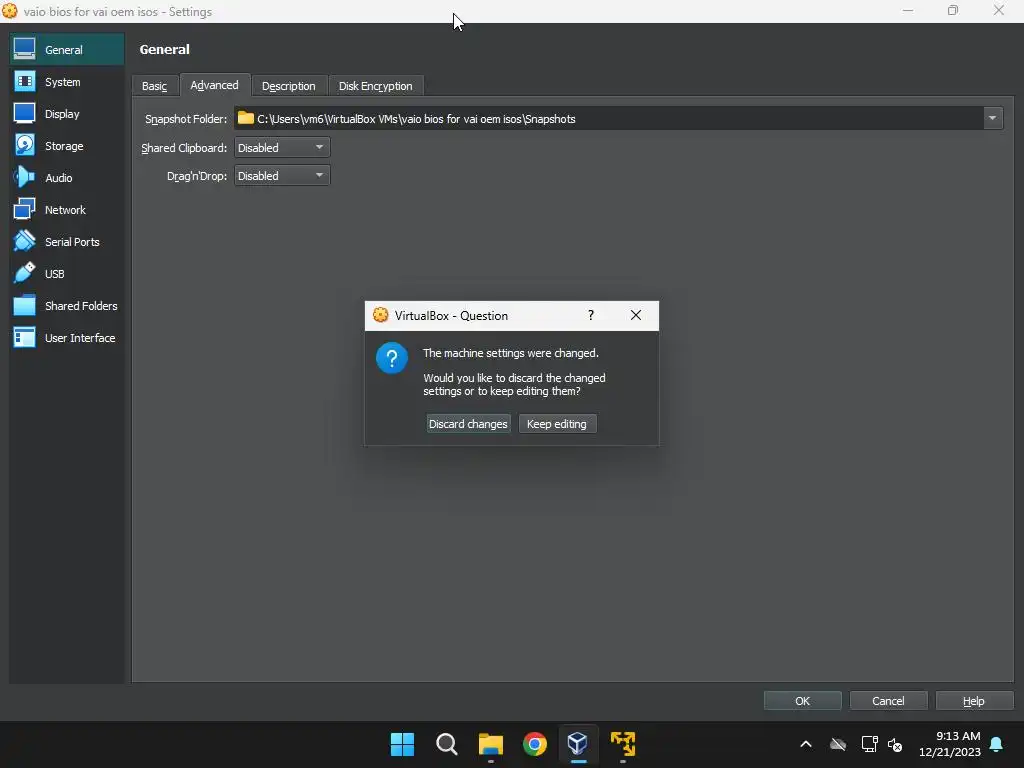Click the Serial Ports label text
1024x768 pixels.
(72, 242)
